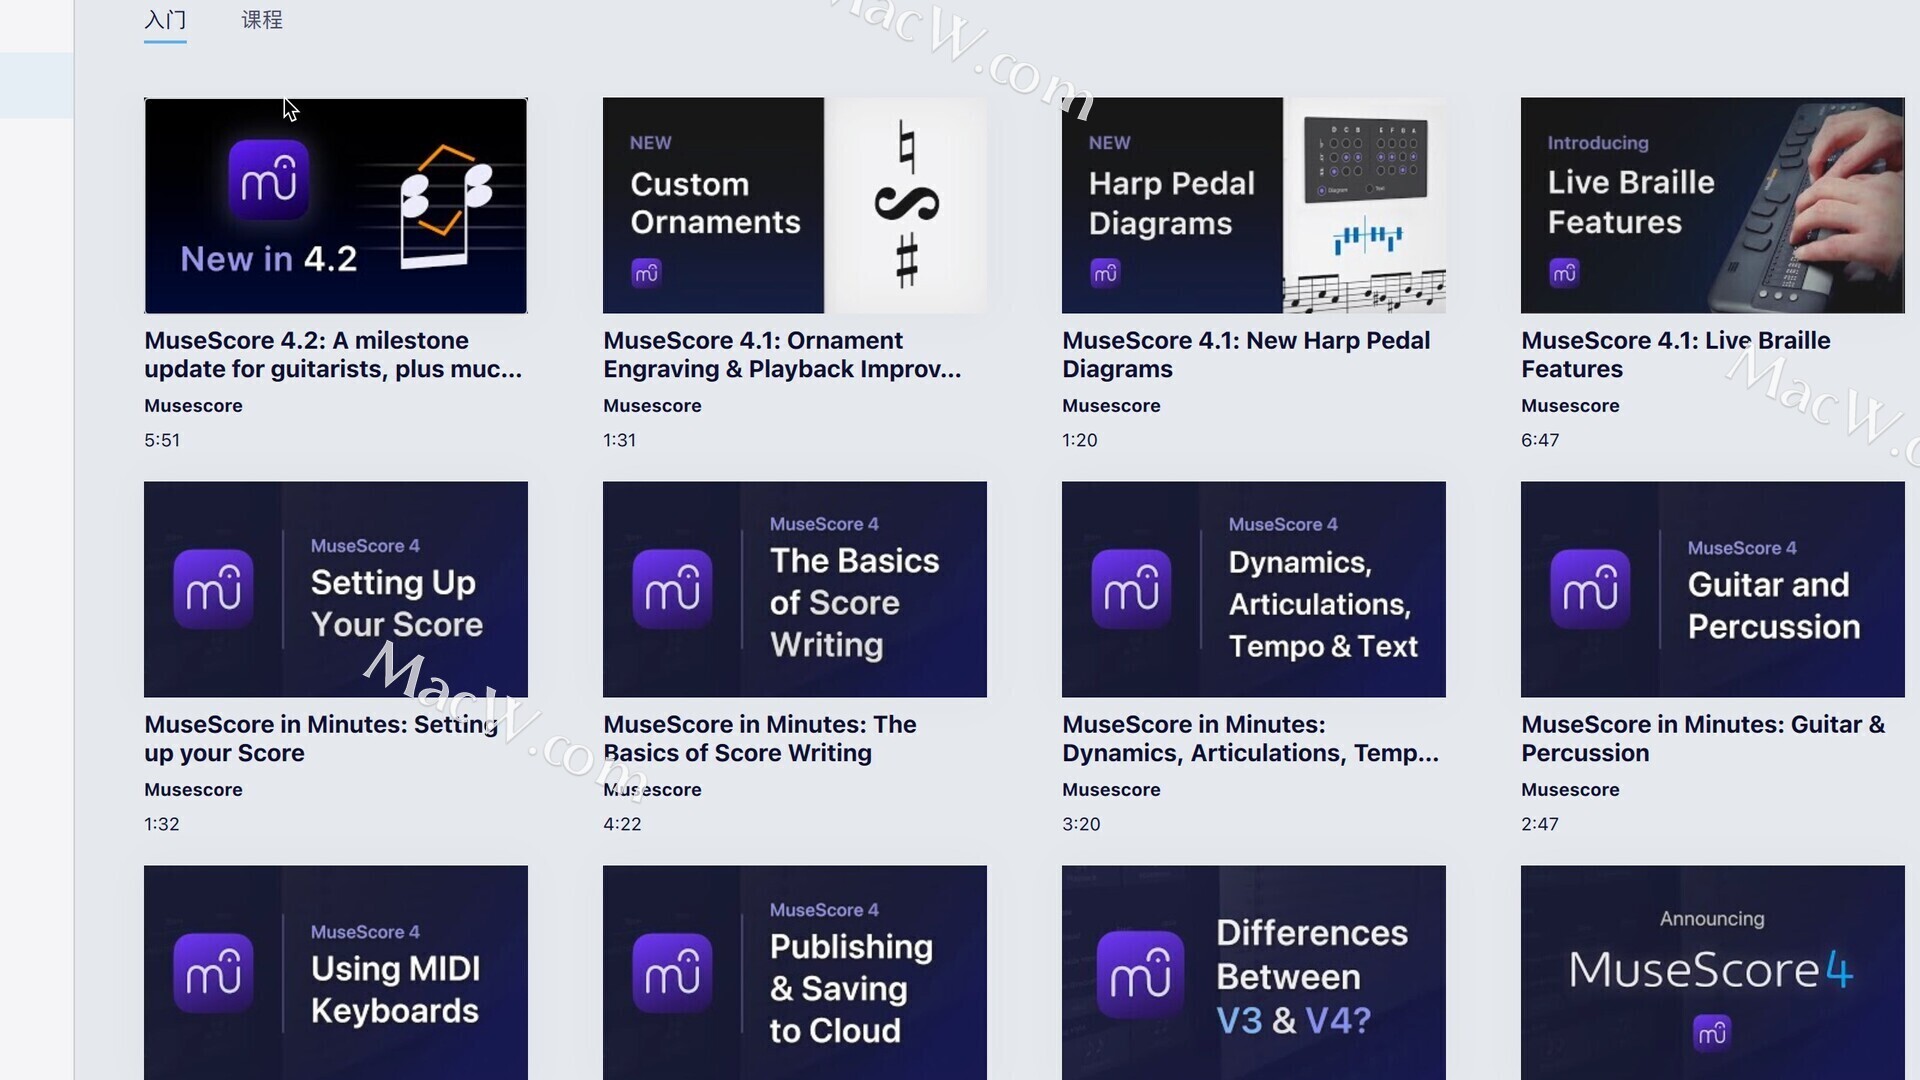Switch to the 课程 tab
Screen dimensions: 1920x1080
tap(262, 20)
